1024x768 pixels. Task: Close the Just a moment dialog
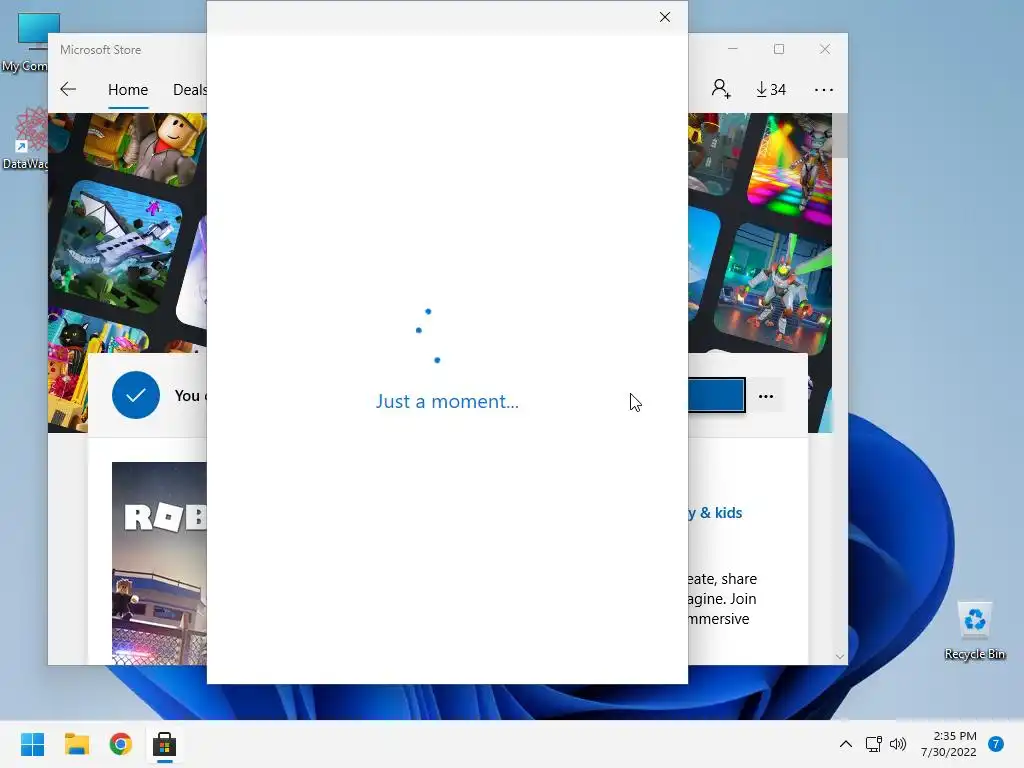click(665, 18)
